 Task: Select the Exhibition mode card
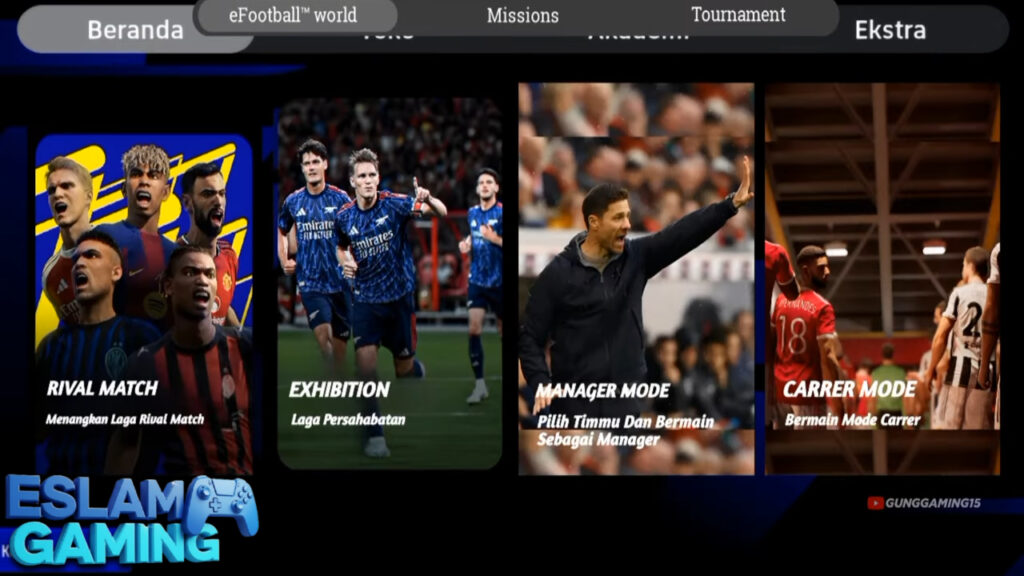[x=390, y=283]
